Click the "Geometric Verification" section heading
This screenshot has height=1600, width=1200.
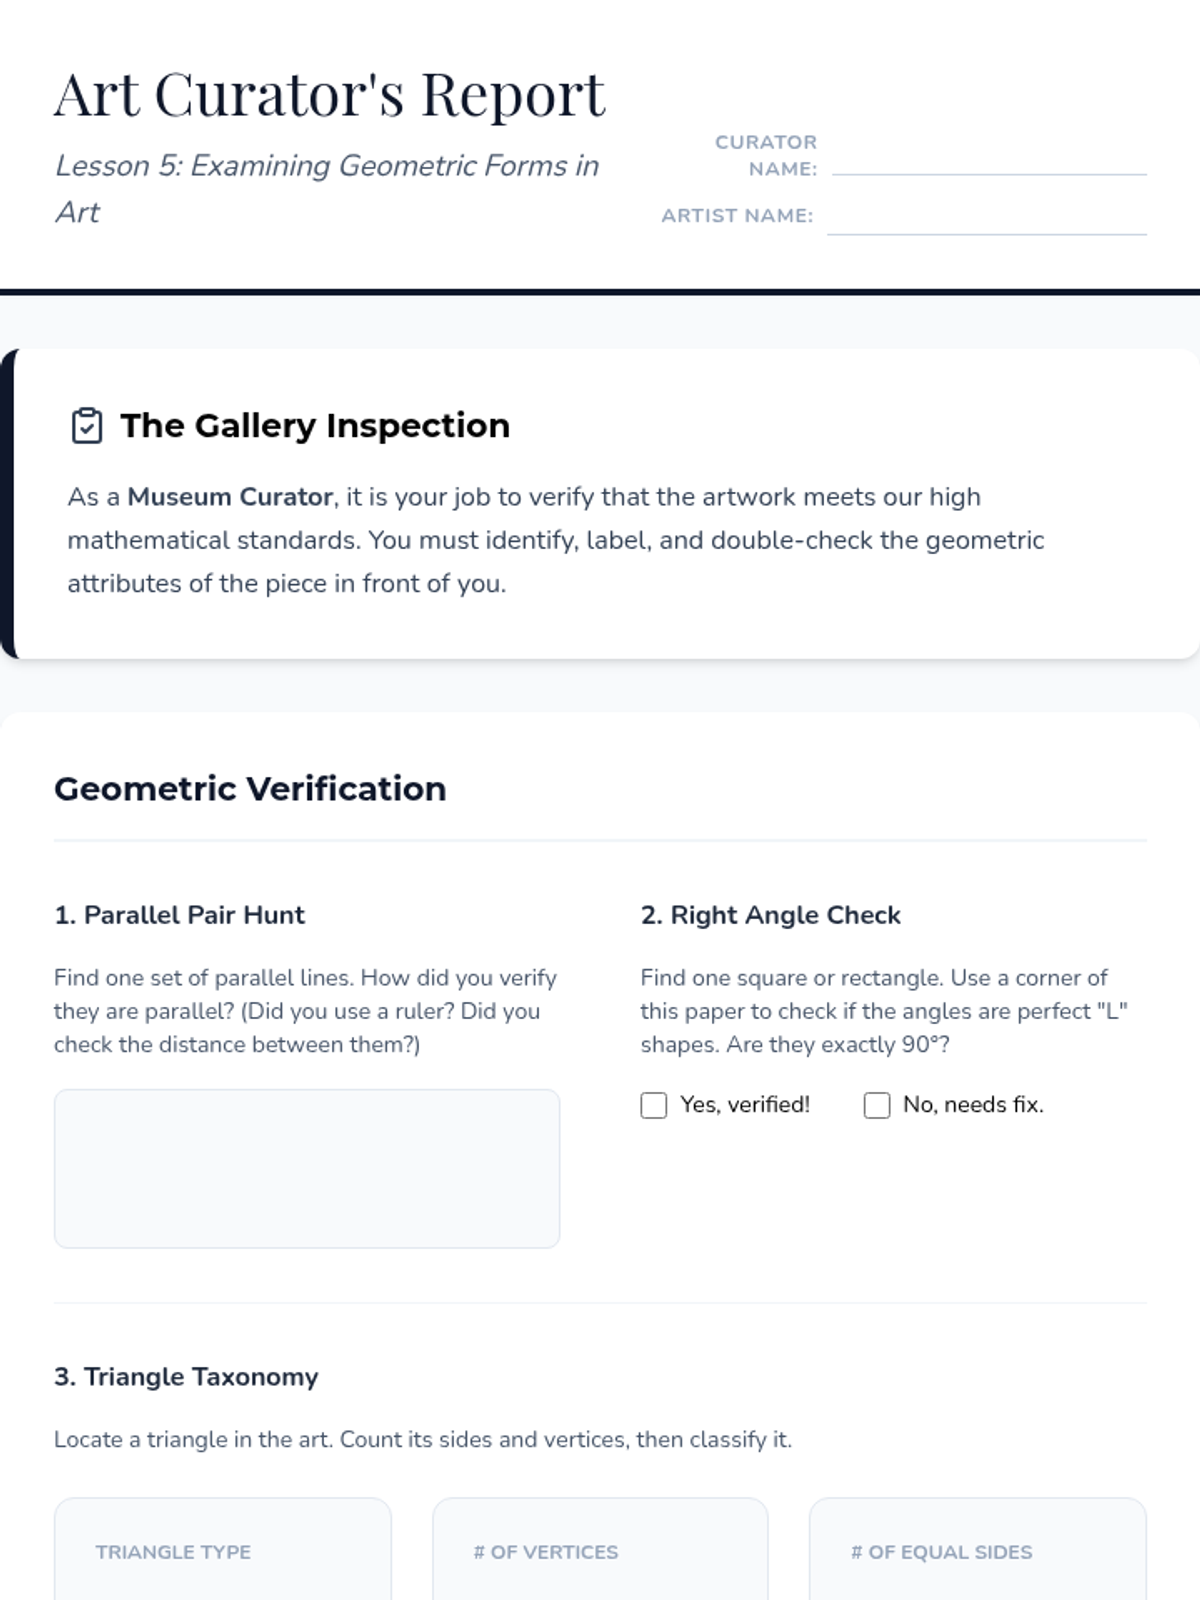tap(250, 789)
